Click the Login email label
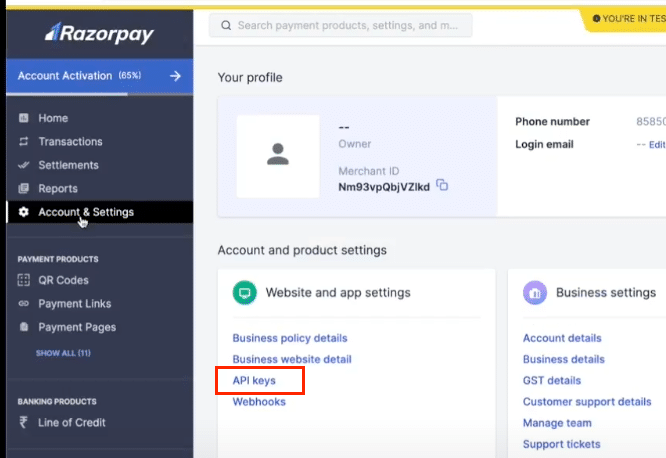This screenshot has width=666, height=458. pos(544,144)
